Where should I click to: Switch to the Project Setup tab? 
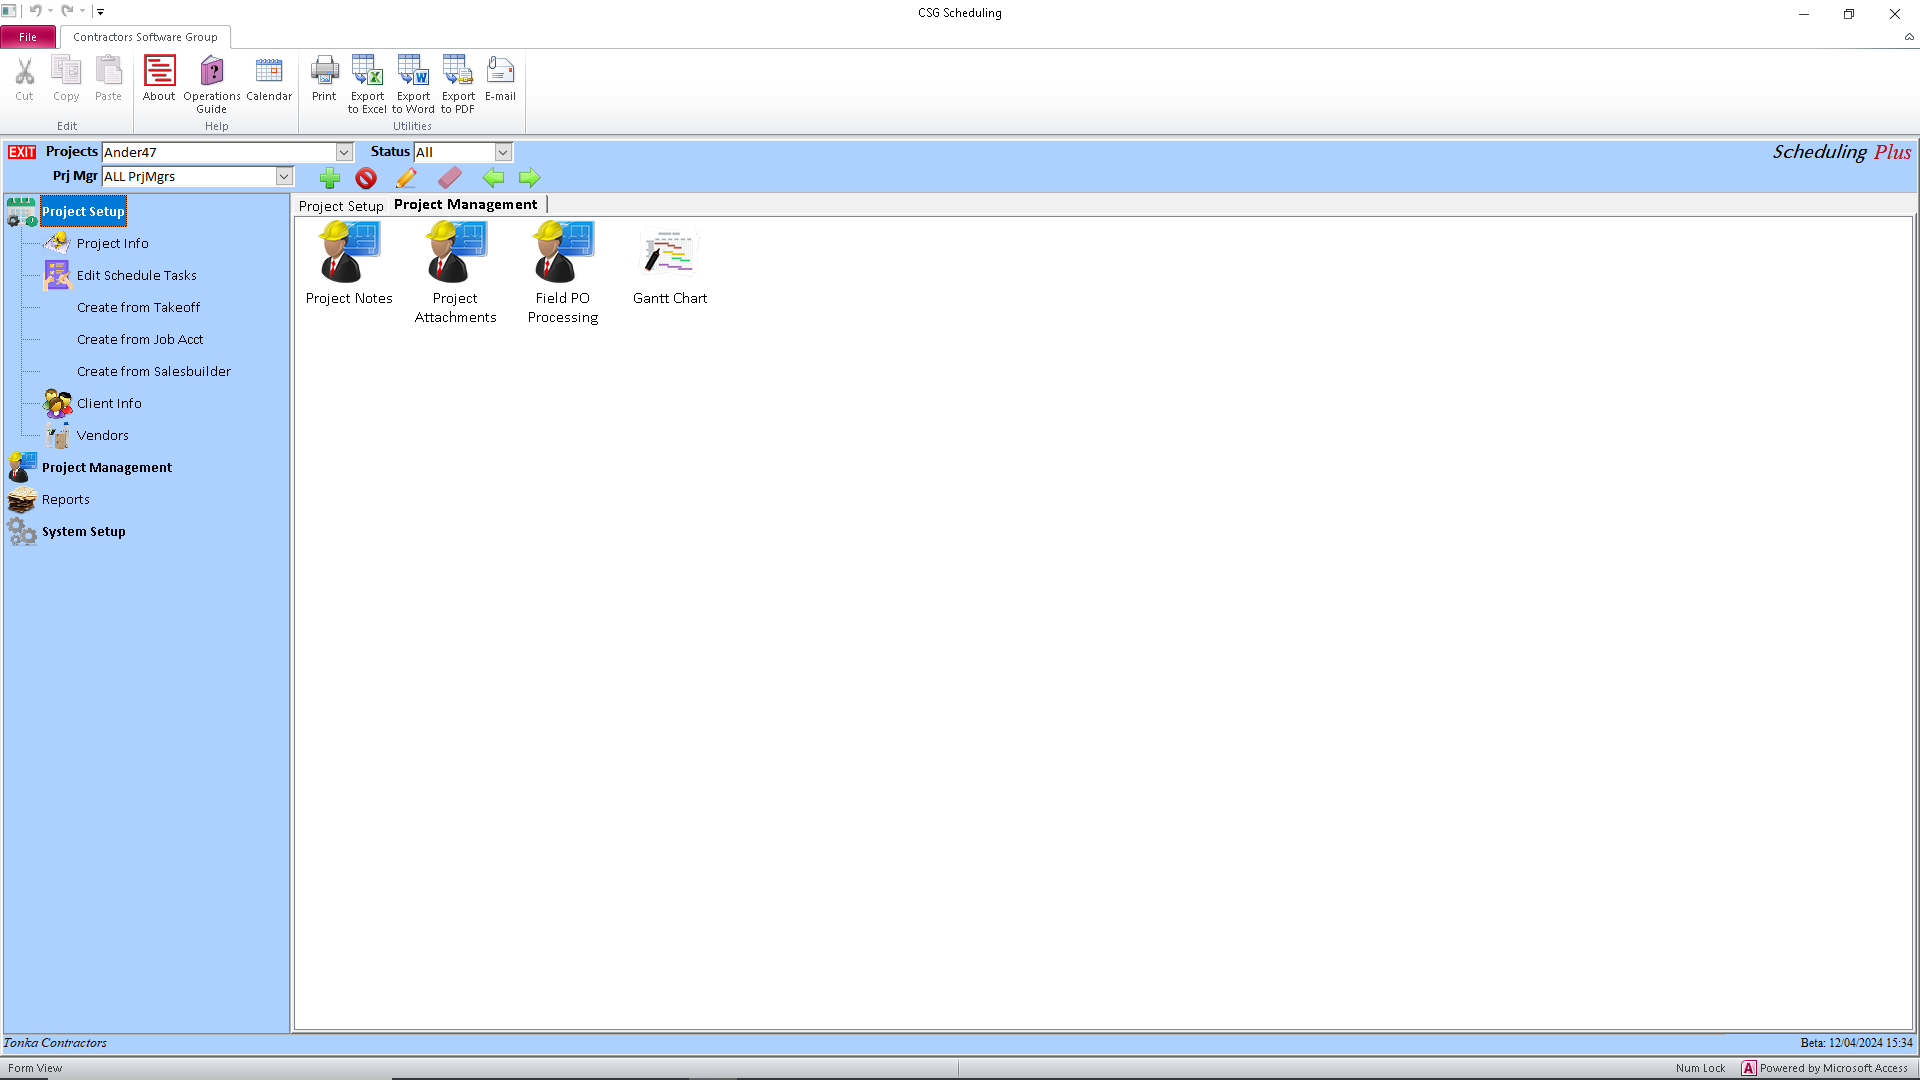click(340, 205)
